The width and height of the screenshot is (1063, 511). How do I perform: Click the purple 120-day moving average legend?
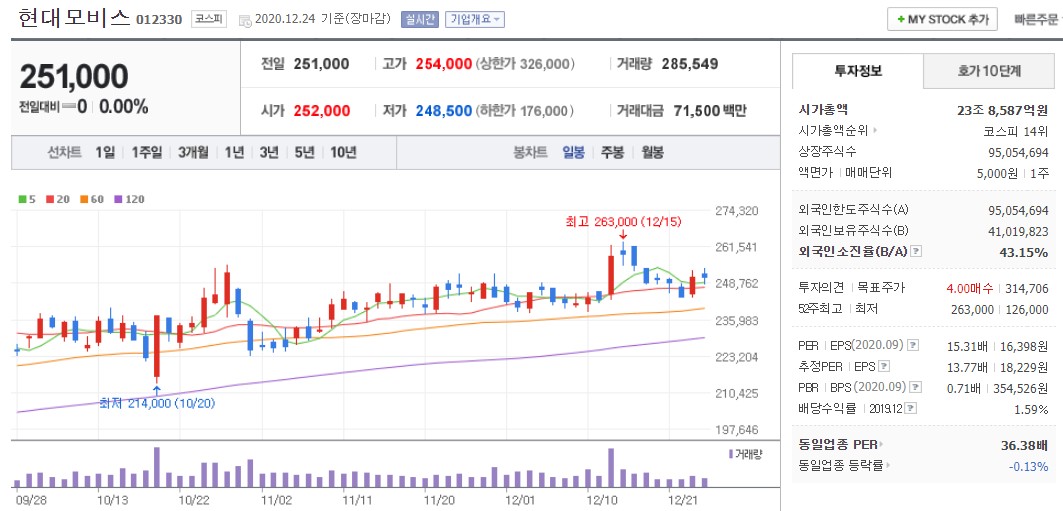[x=129, y=199]
